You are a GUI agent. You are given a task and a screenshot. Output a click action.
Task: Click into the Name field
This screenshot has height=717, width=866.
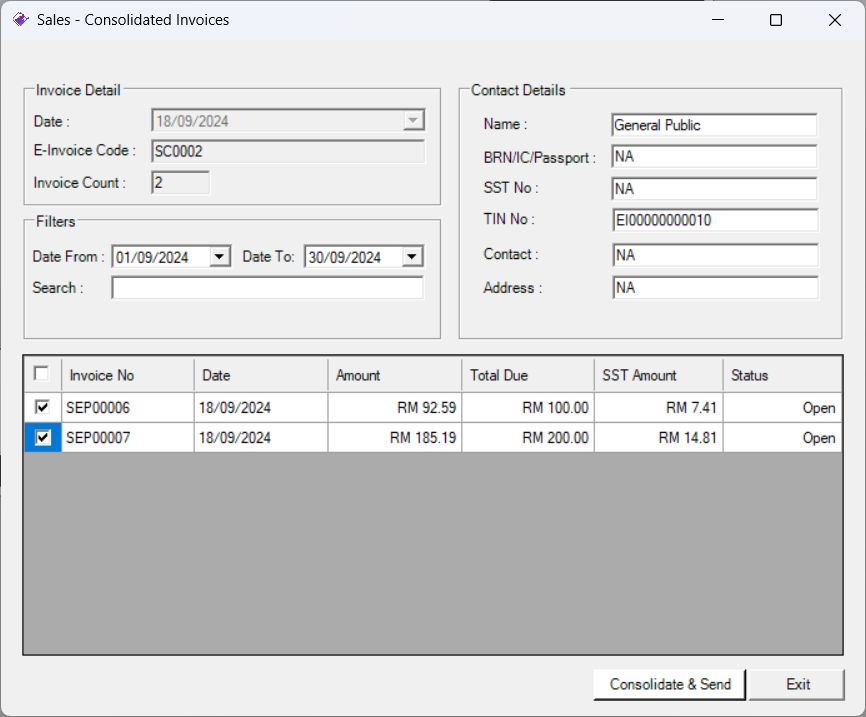click(714, 125)
